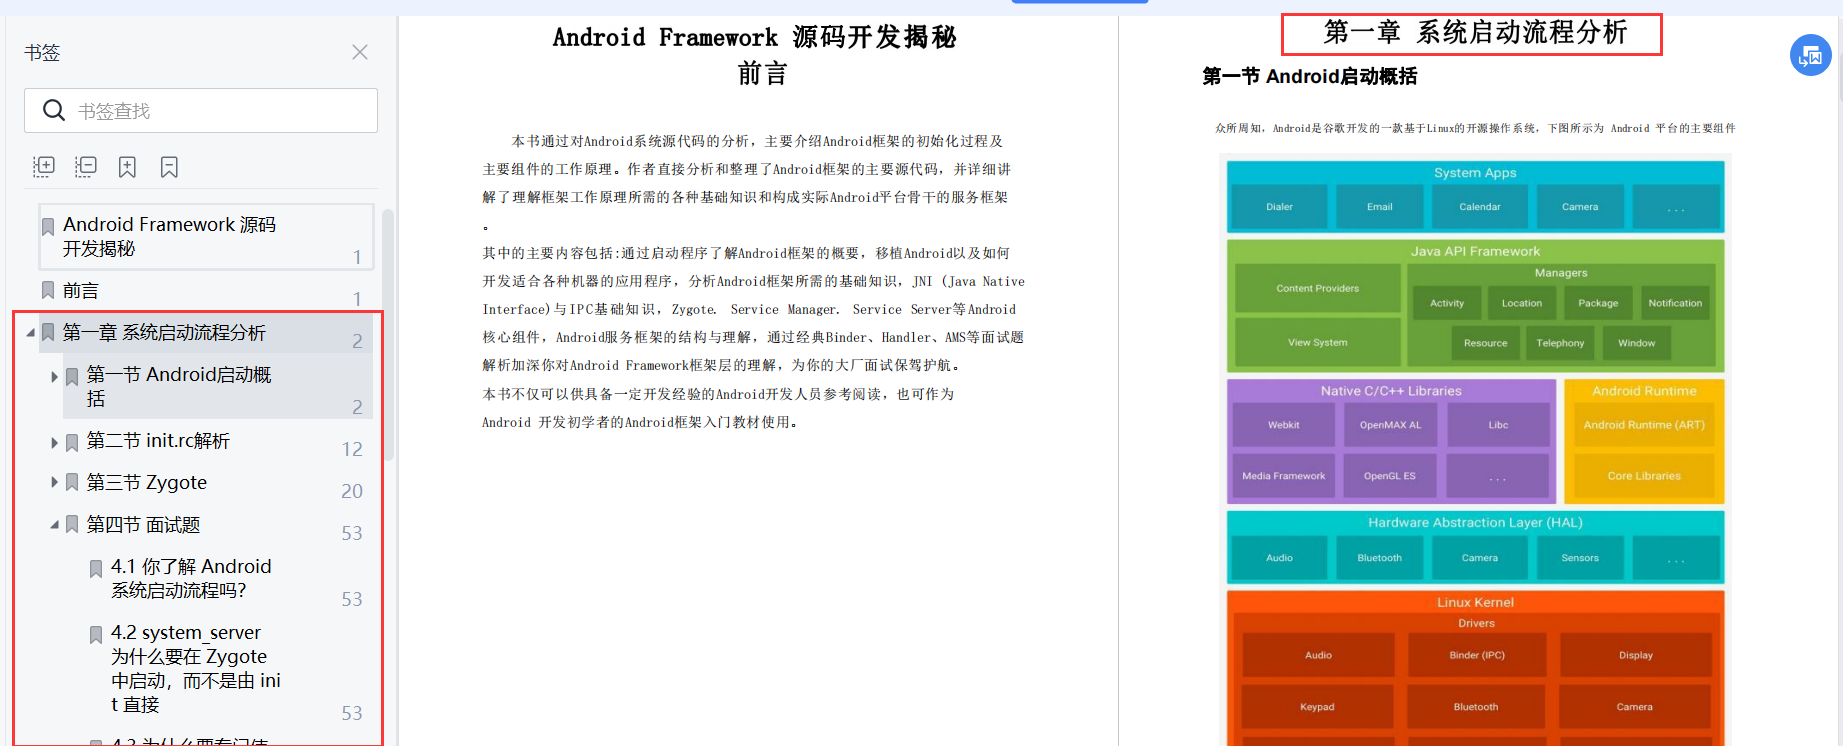
Task: Click the Sensors box in HAL layer
Action: [1580, 558]
